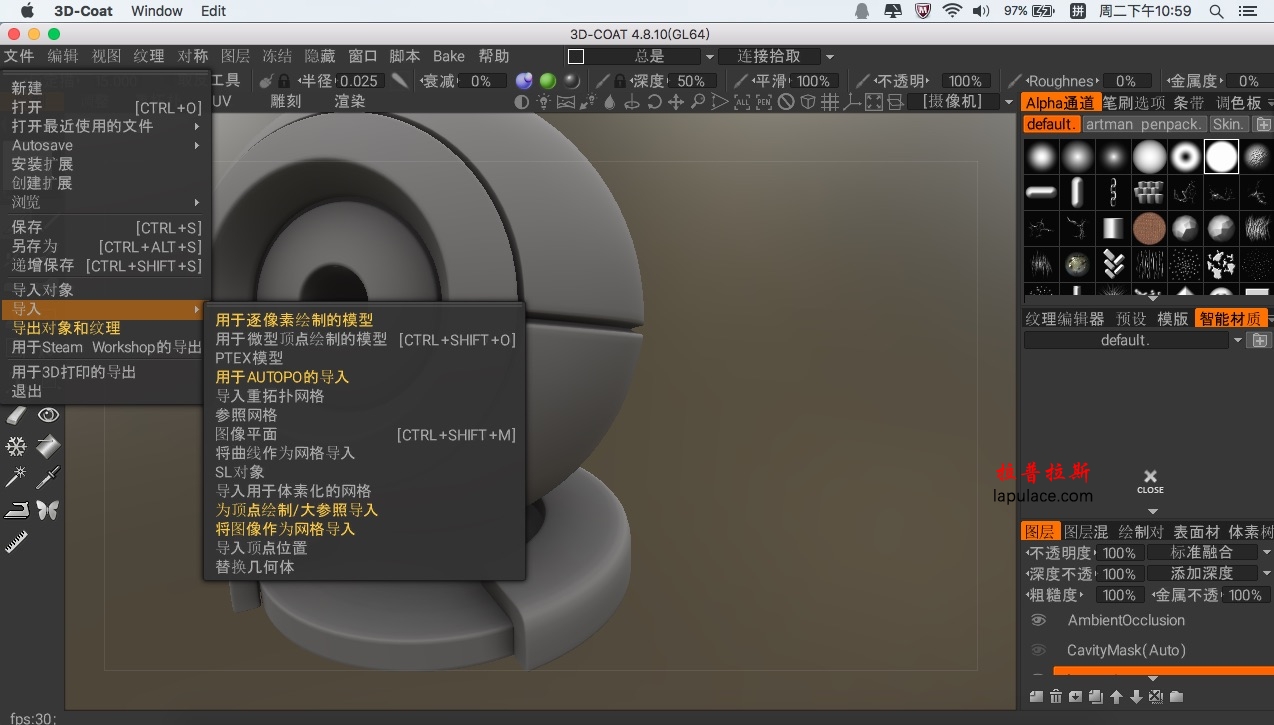Click the 渲染 room button

[x=350, y=102]
